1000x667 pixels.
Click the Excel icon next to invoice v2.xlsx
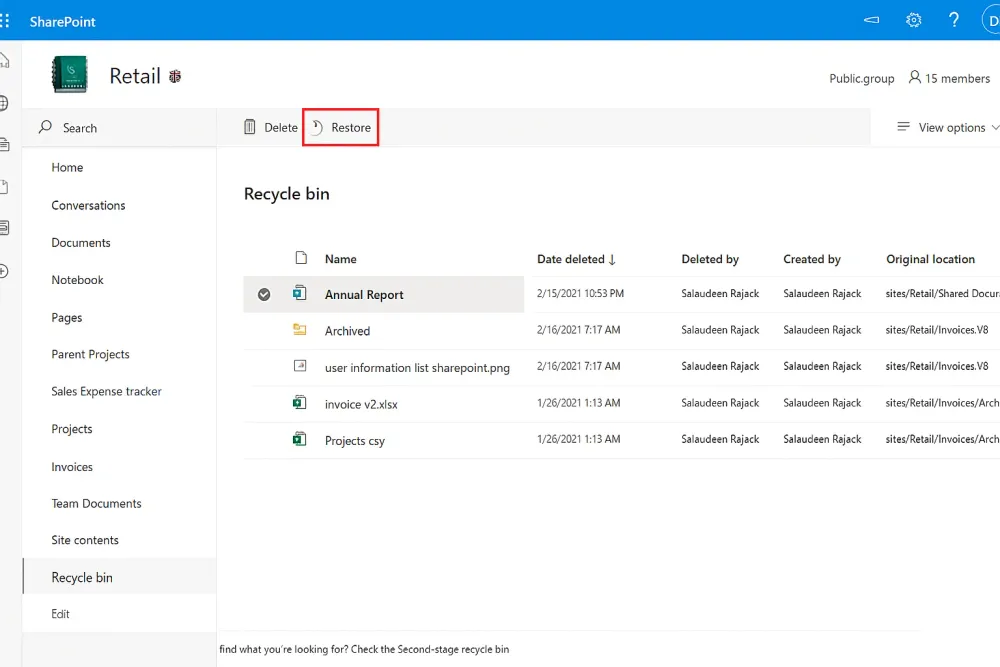[300, 403]
